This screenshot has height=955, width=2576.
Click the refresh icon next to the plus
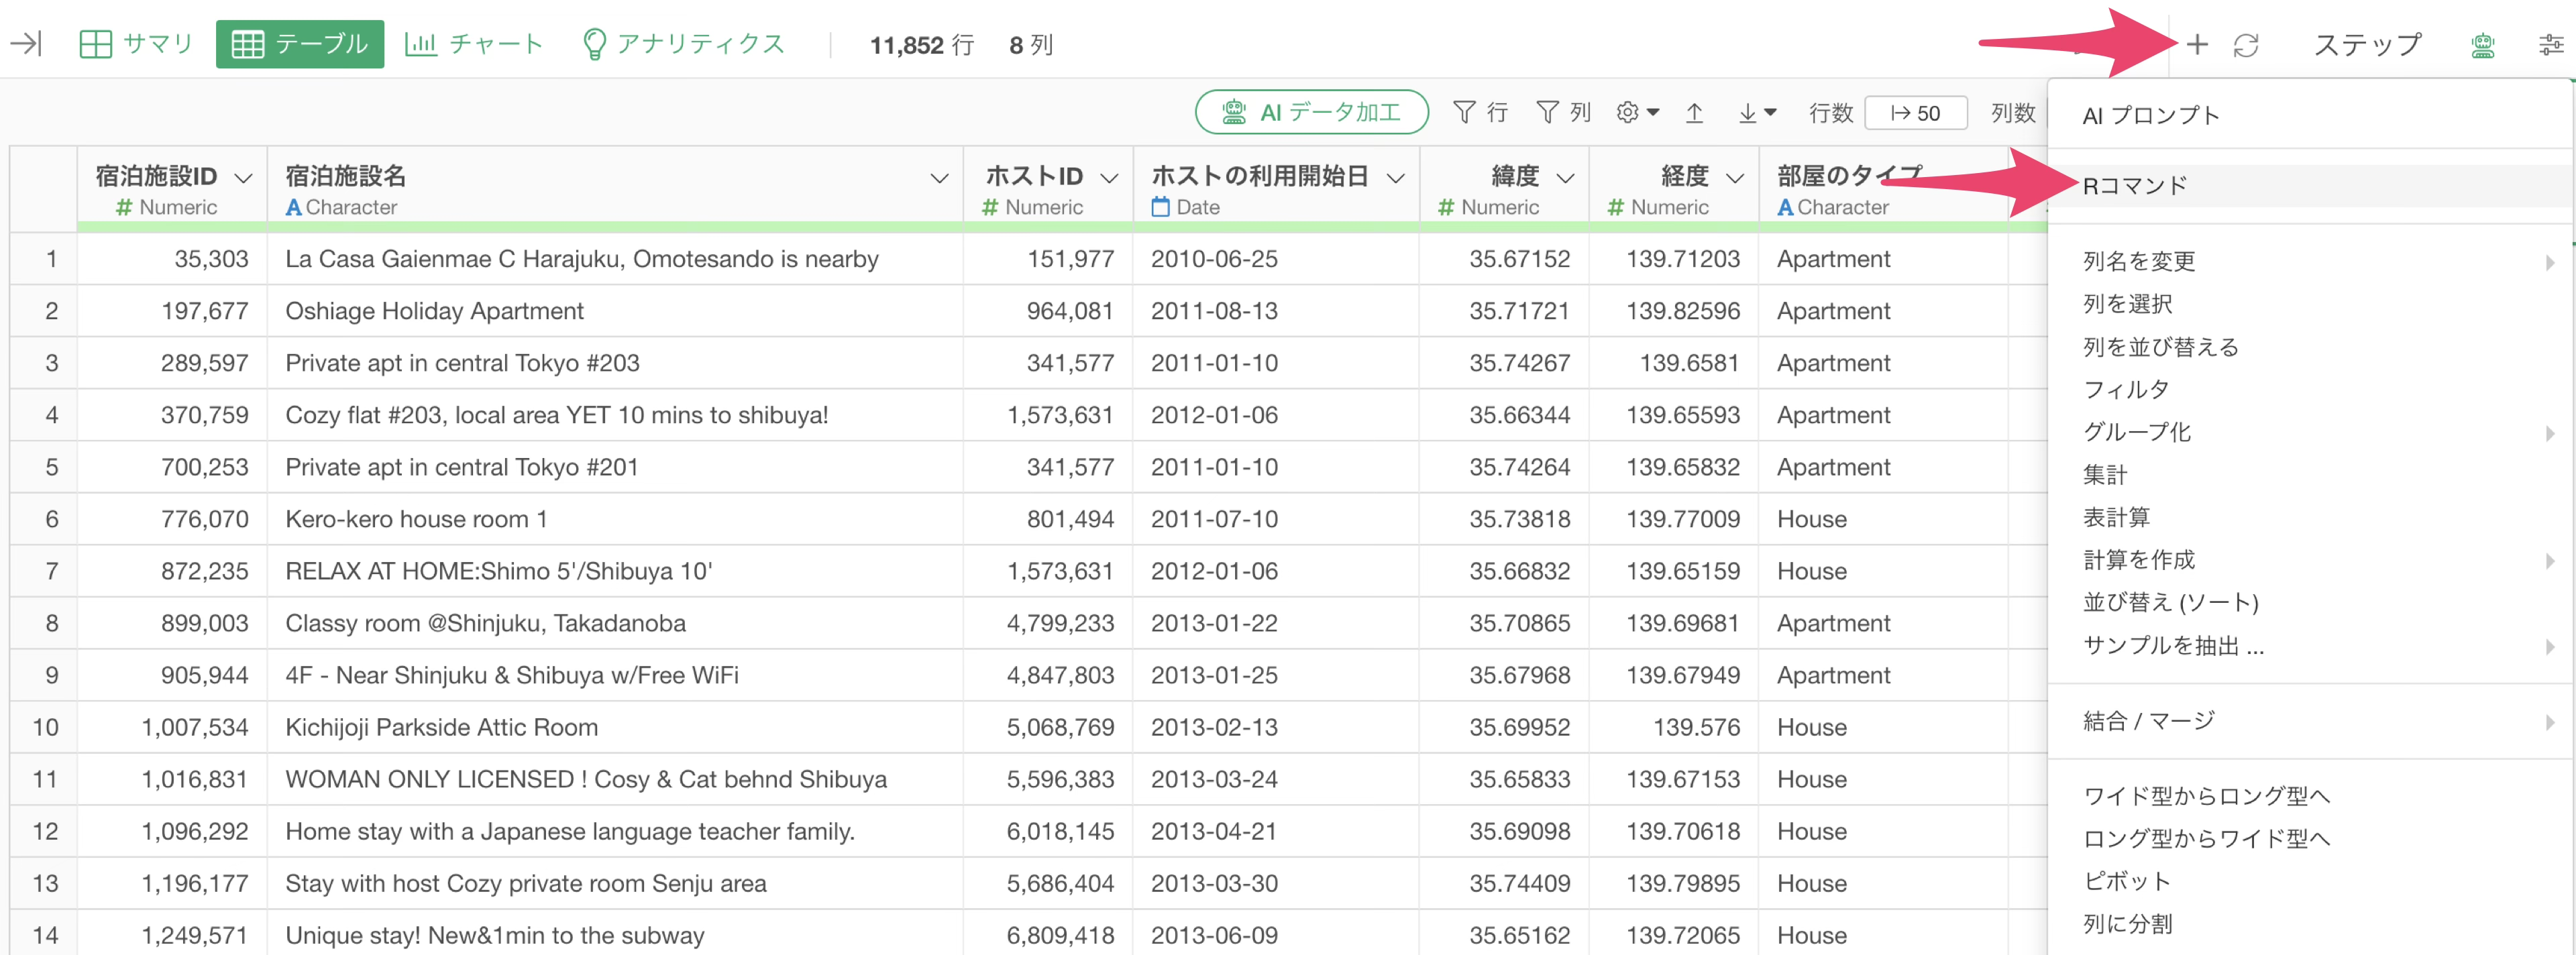point(2246,45)
